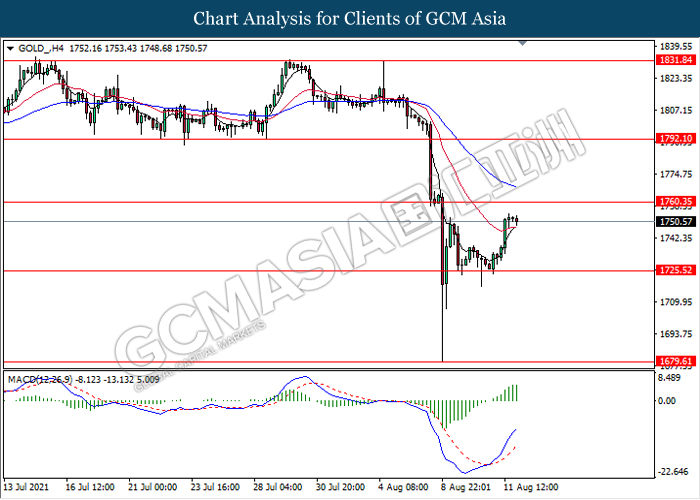Click the 1693.75 price axis value
This screenshot has width=700, height=500.
click(x=676, y=334)
